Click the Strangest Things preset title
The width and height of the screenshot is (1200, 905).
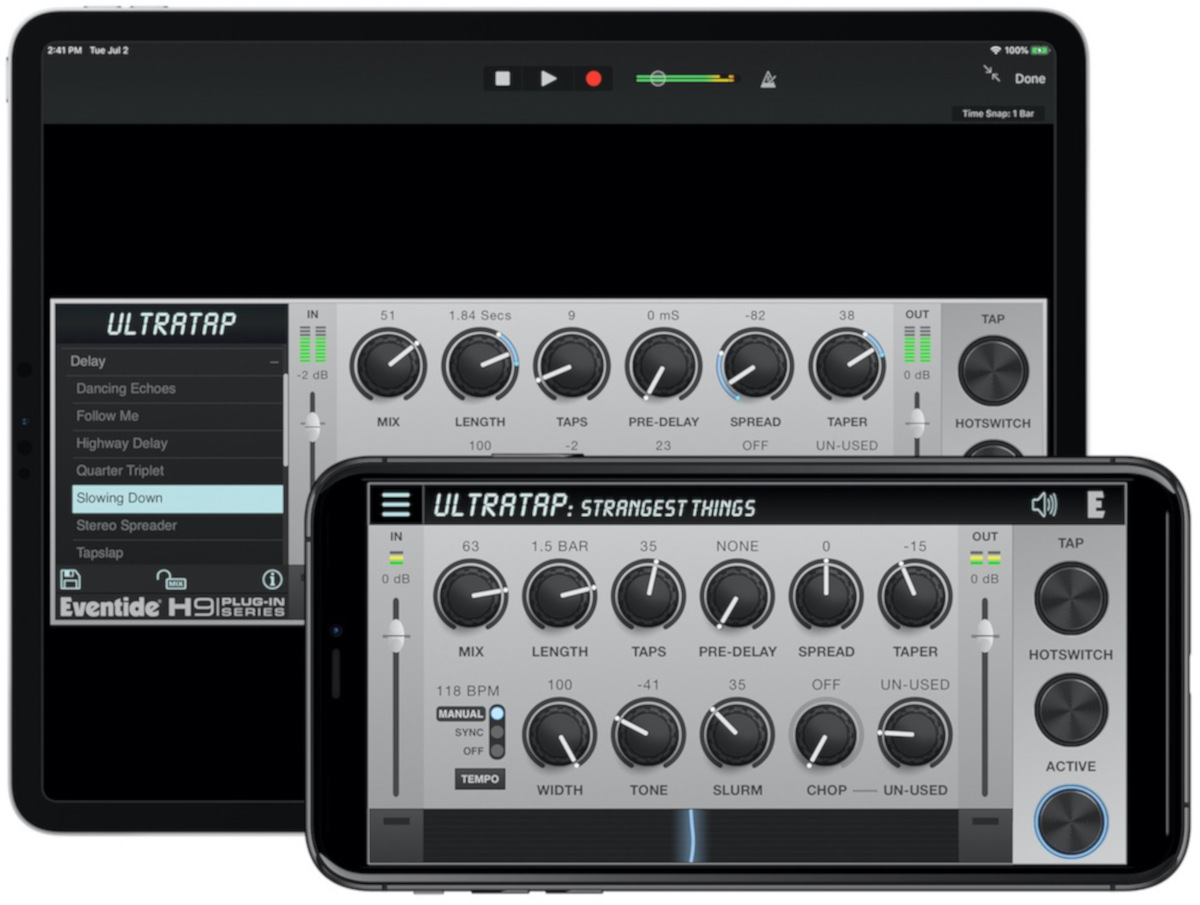(668, 507)
